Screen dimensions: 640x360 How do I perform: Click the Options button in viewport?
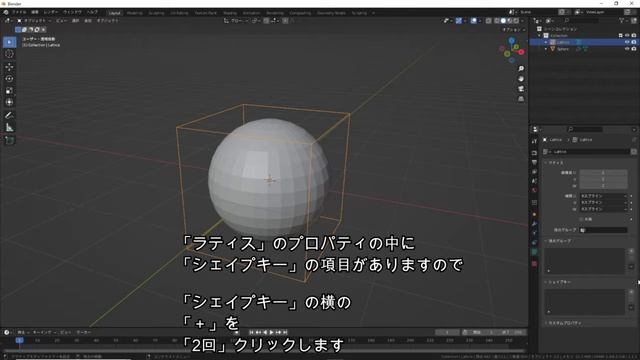514,30
